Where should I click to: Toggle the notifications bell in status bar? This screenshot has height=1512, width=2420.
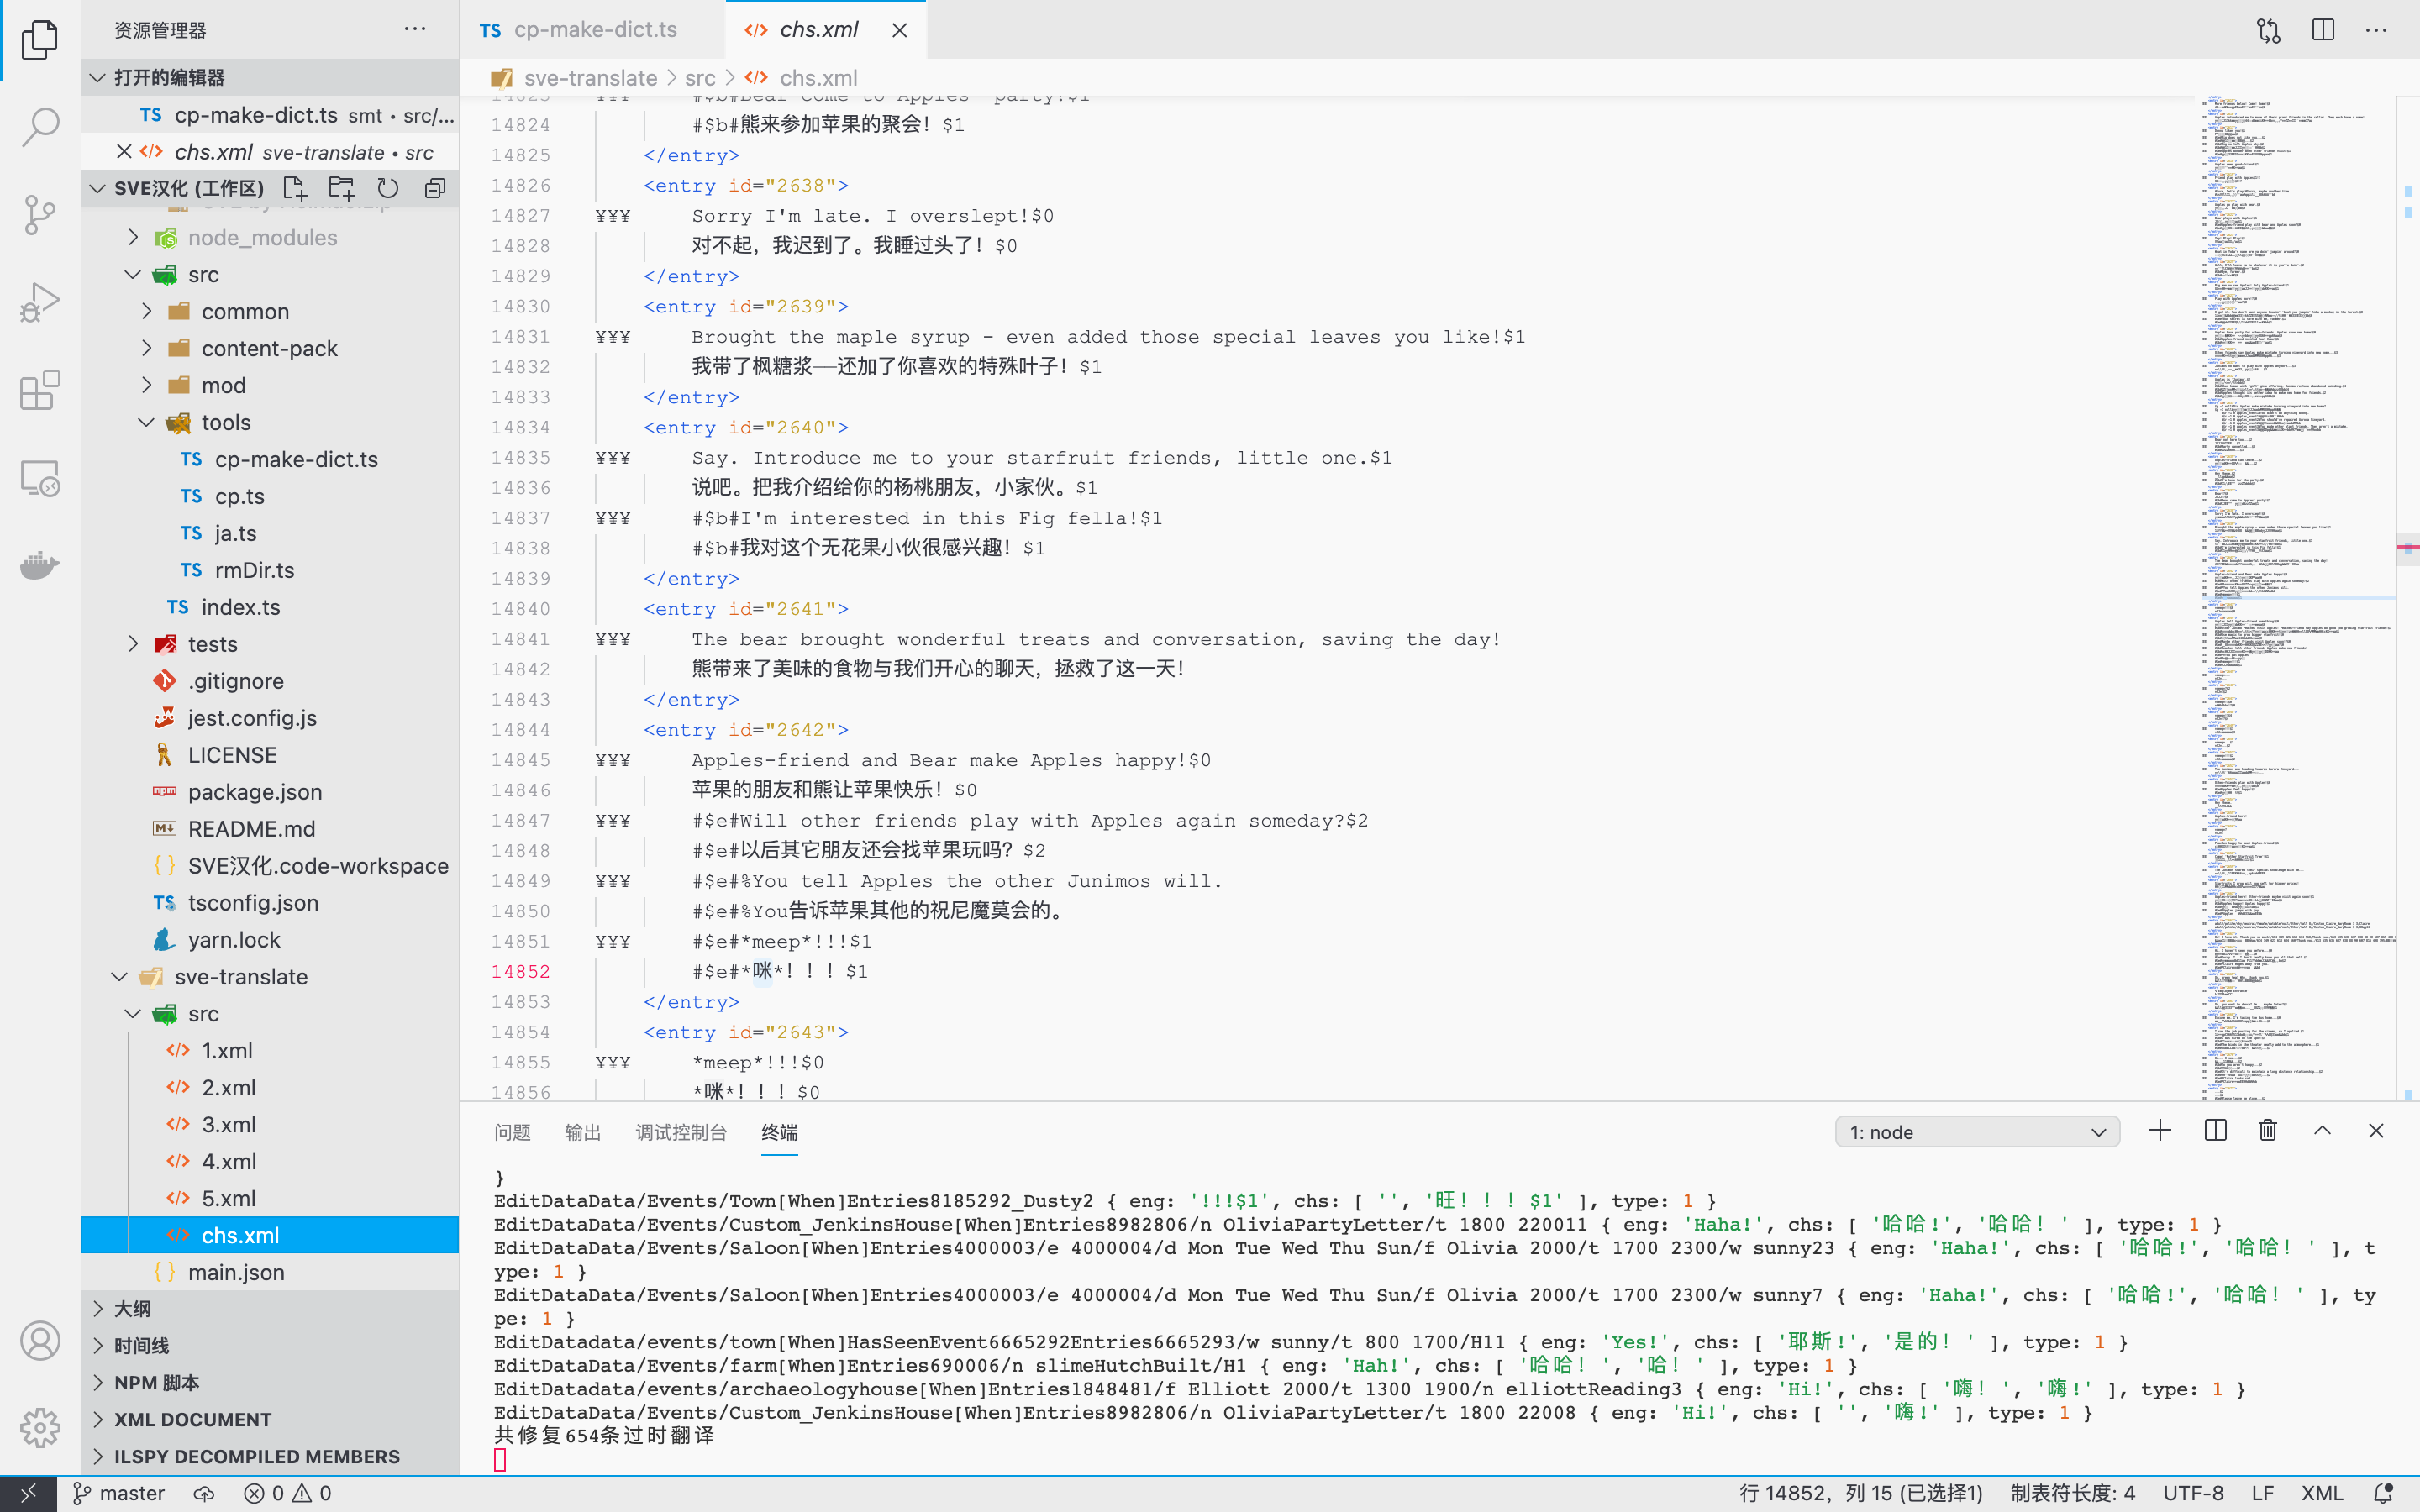point(2383,1493)
